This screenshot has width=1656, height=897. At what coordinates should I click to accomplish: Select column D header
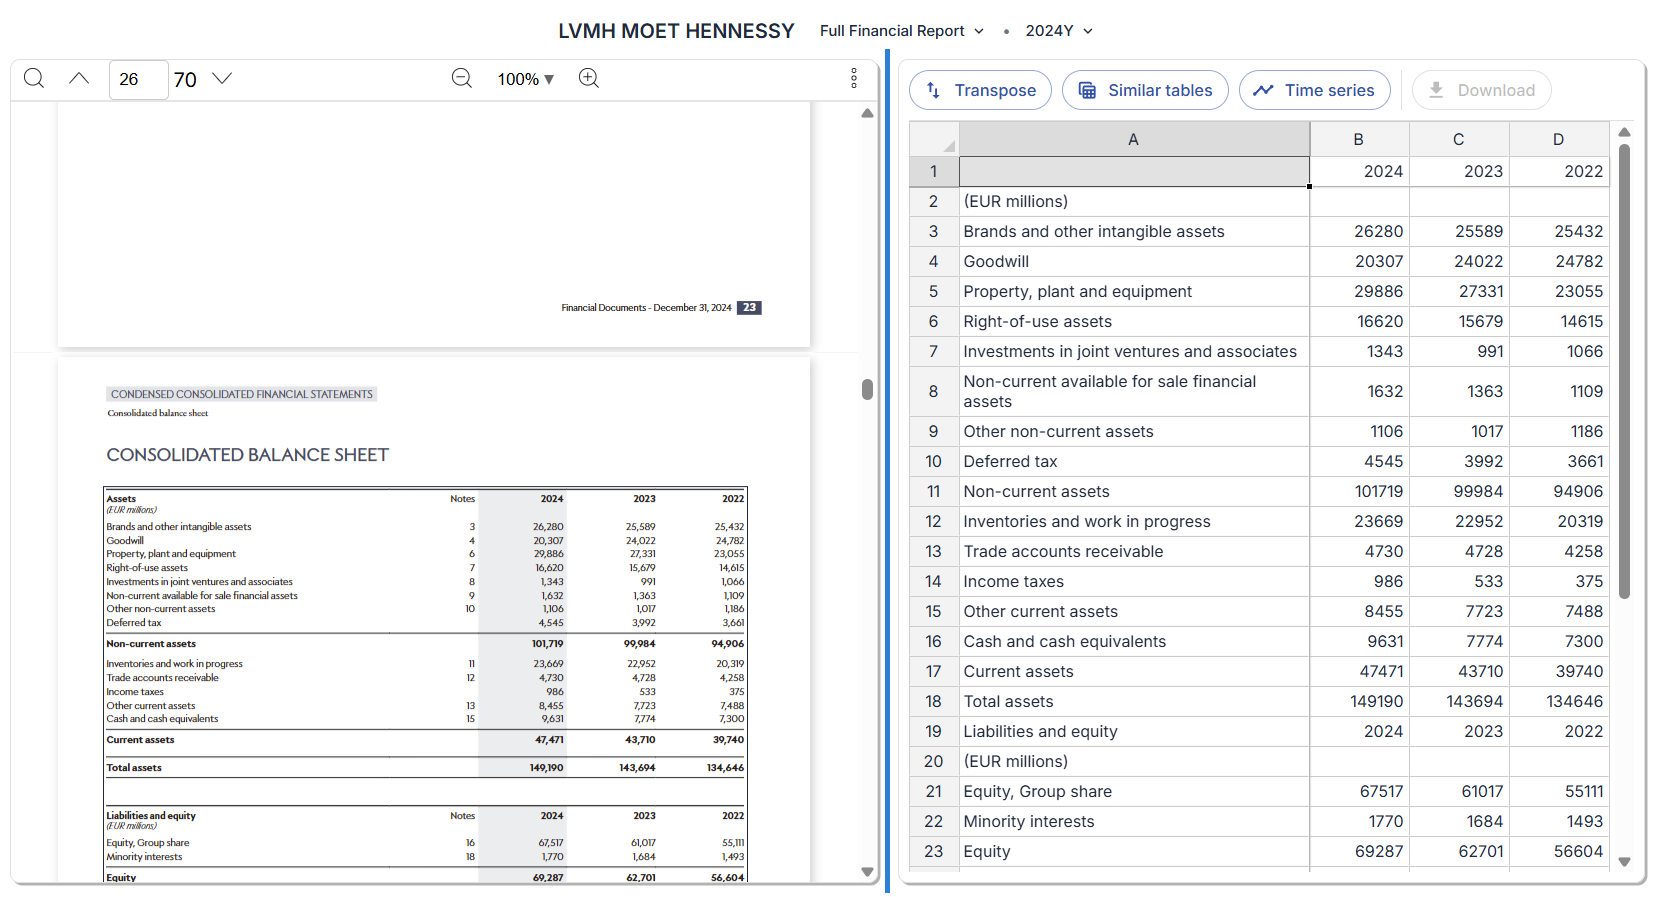[1559, 139]
